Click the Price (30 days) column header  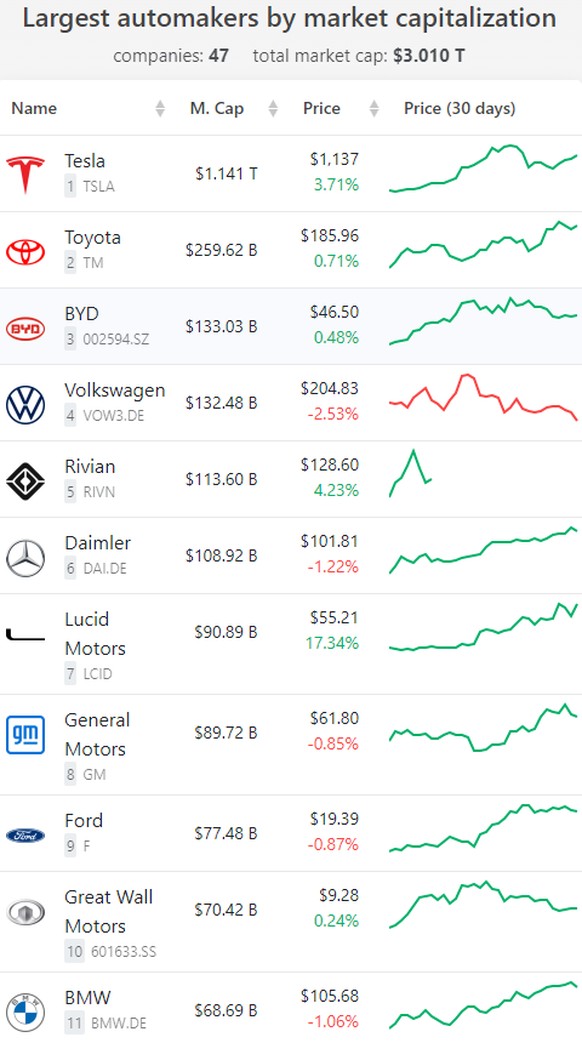(x=460, y=108)
